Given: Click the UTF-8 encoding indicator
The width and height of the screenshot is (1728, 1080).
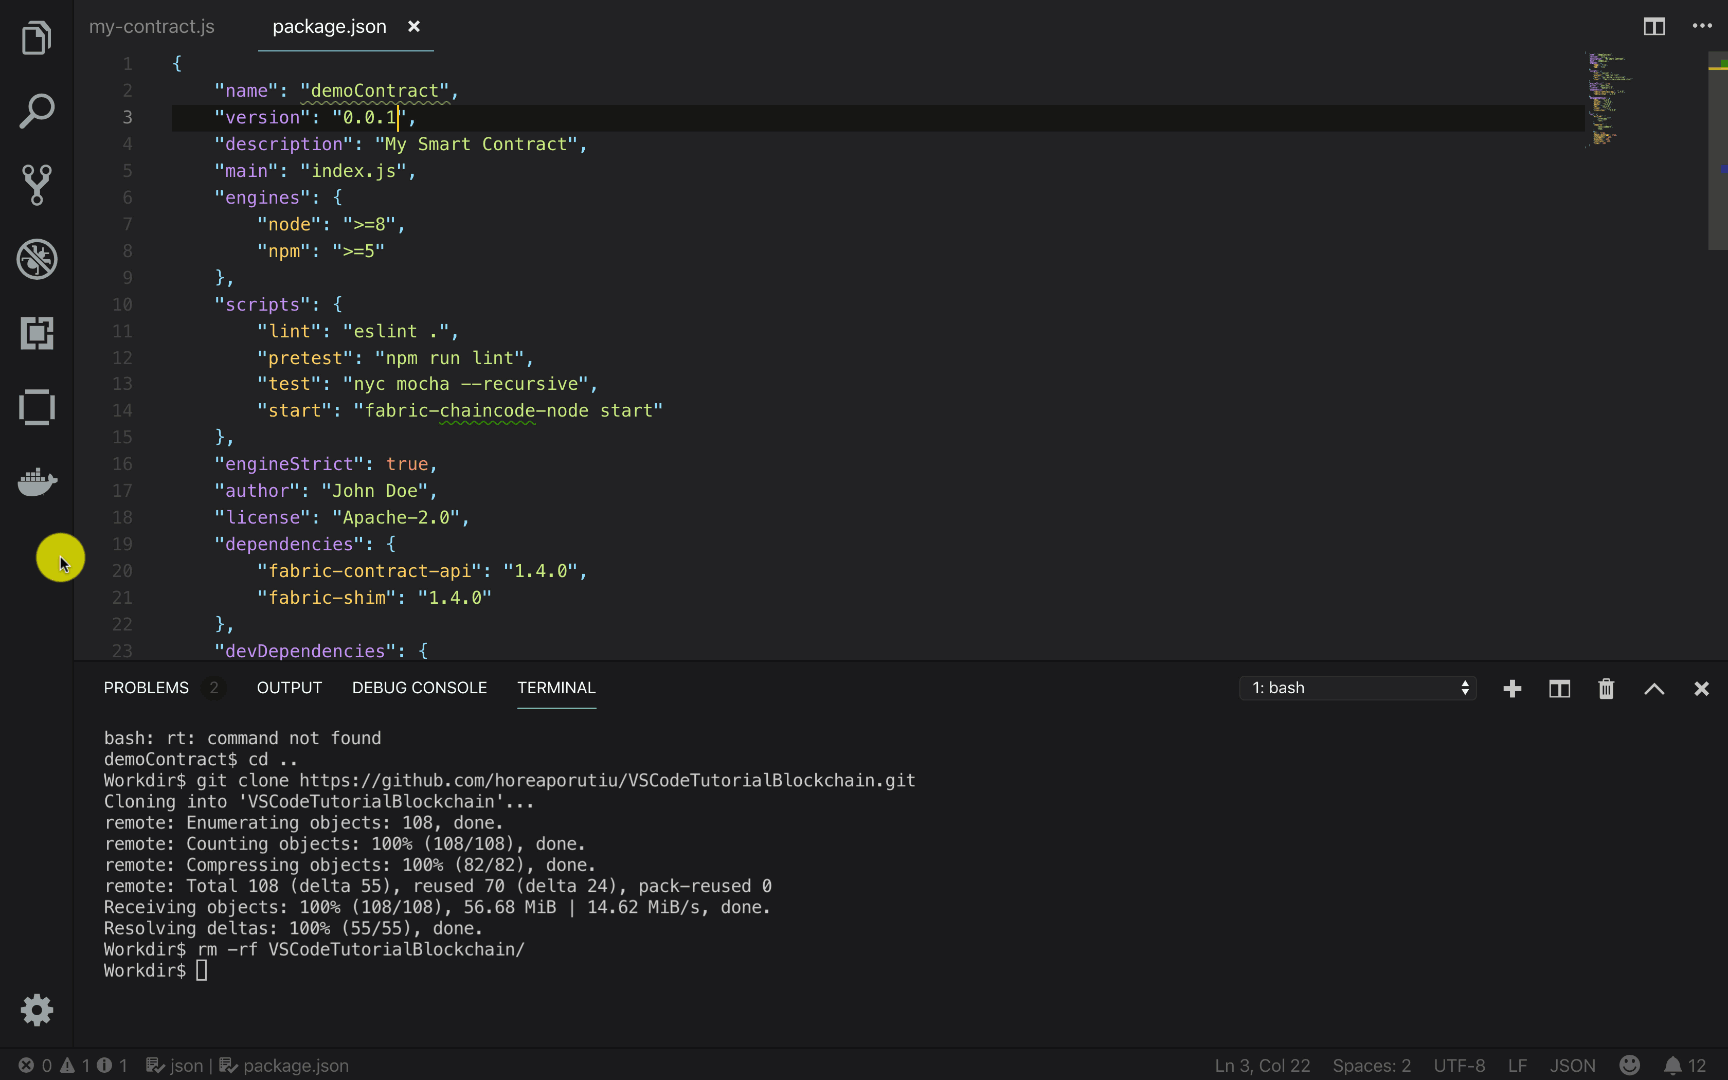Looking at the screenshot, I should (x=1459, y=1065).
